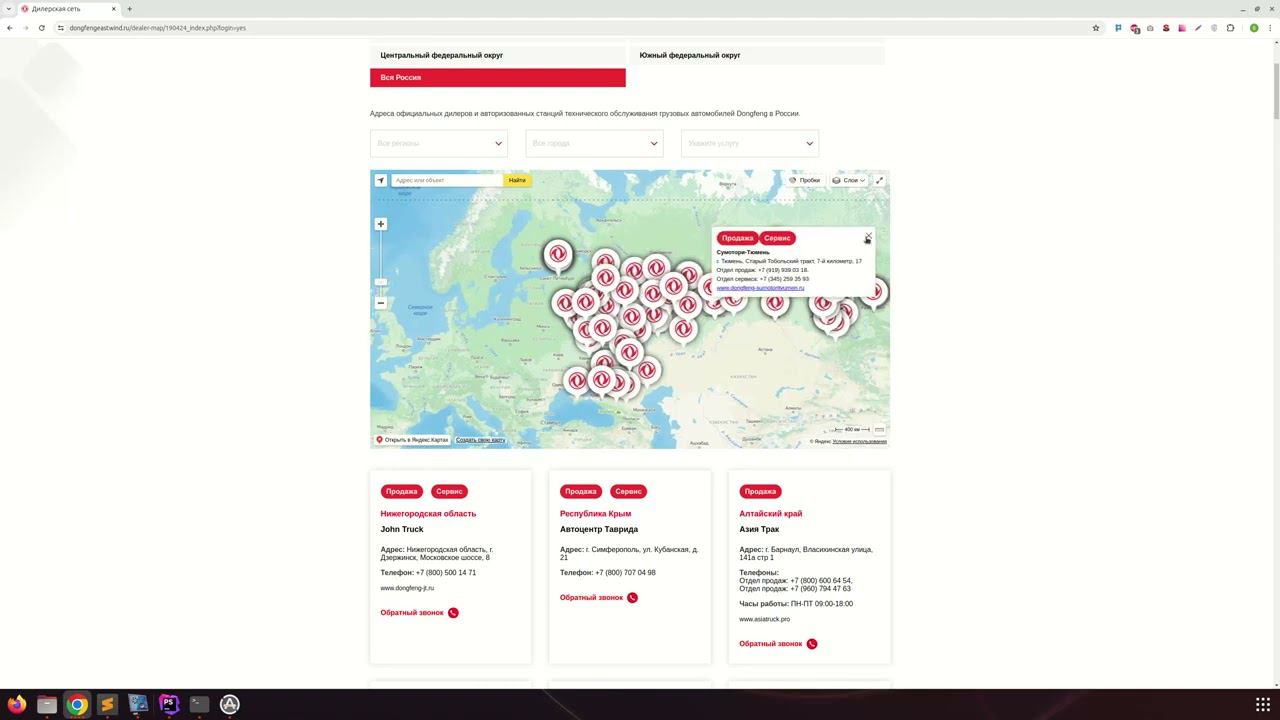Open www.dongfeng-jt.ru dealer website link

point(407,588)
